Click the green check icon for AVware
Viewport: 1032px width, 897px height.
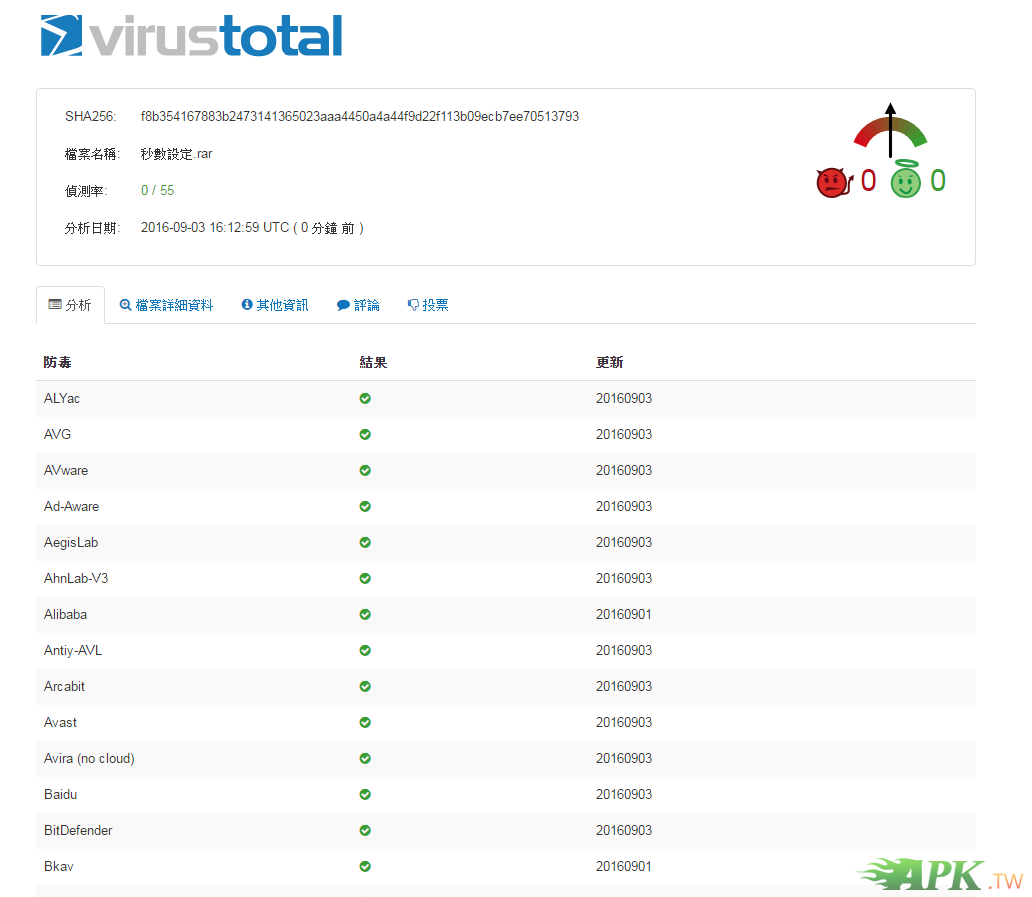point(365,471)
